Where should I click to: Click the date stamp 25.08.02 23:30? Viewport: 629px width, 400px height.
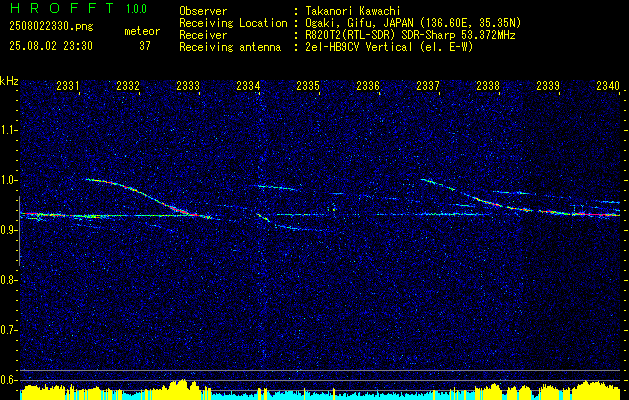[51, 46]
